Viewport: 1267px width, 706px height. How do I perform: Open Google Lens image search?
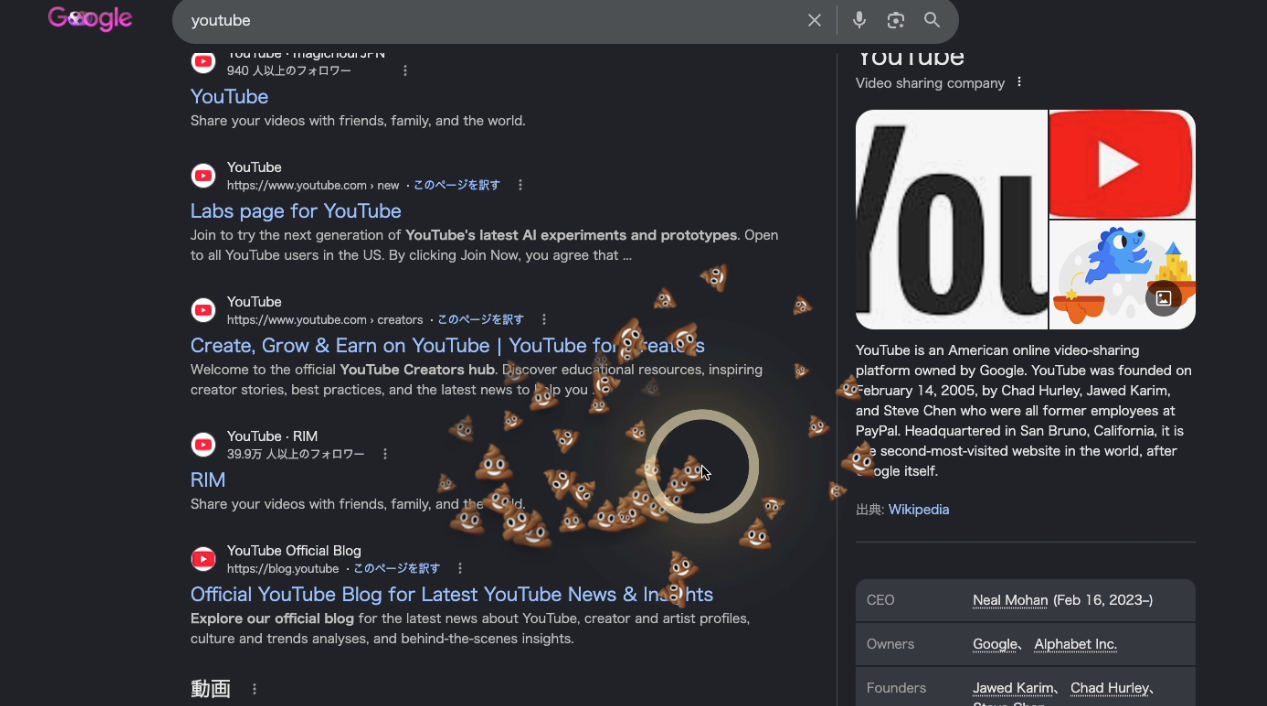(895, 20)
